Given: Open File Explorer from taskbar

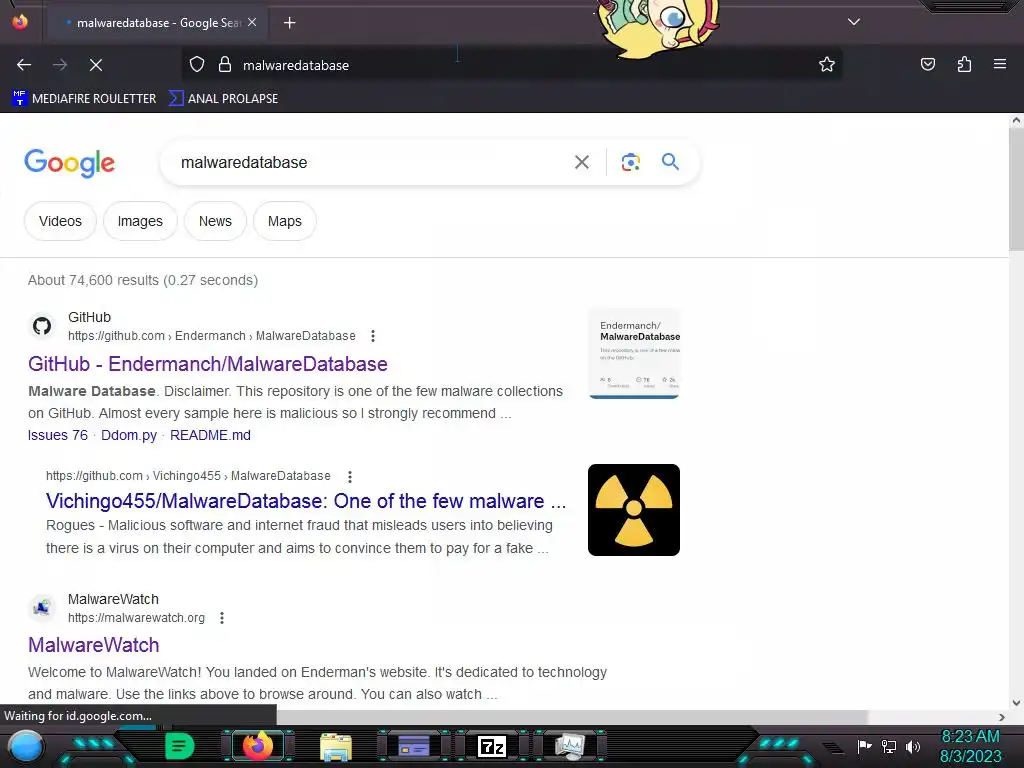Looking at the screenshot, I should pos(336,746).
